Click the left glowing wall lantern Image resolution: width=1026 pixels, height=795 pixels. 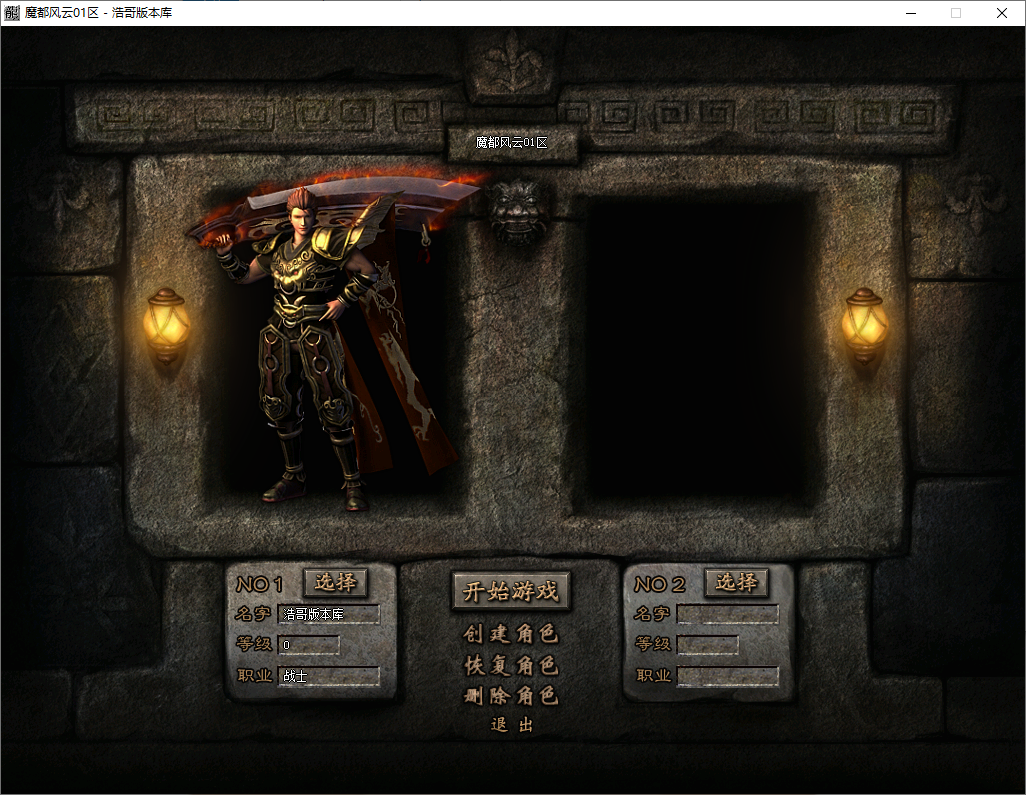click(166, 325)
